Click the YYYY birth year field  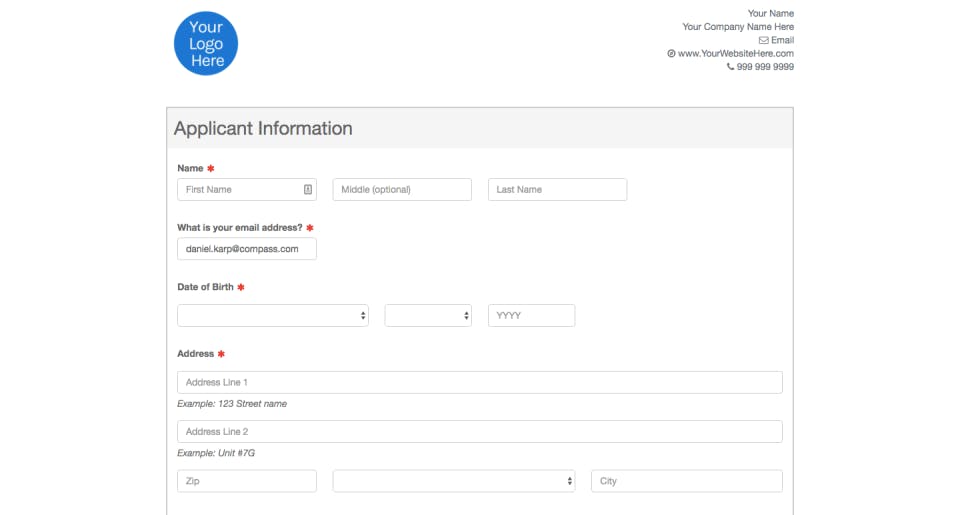pyautogui.click(x=531, y=315)
